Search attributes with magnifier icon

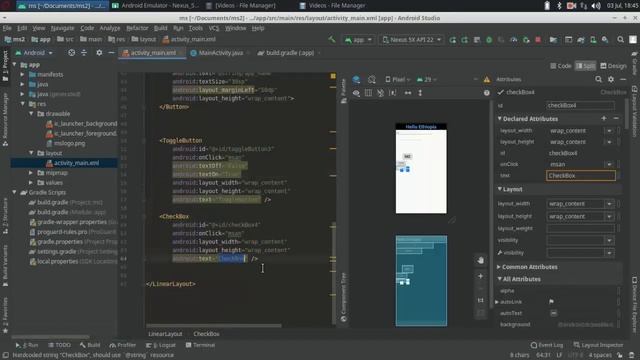(x=598, y=79)
